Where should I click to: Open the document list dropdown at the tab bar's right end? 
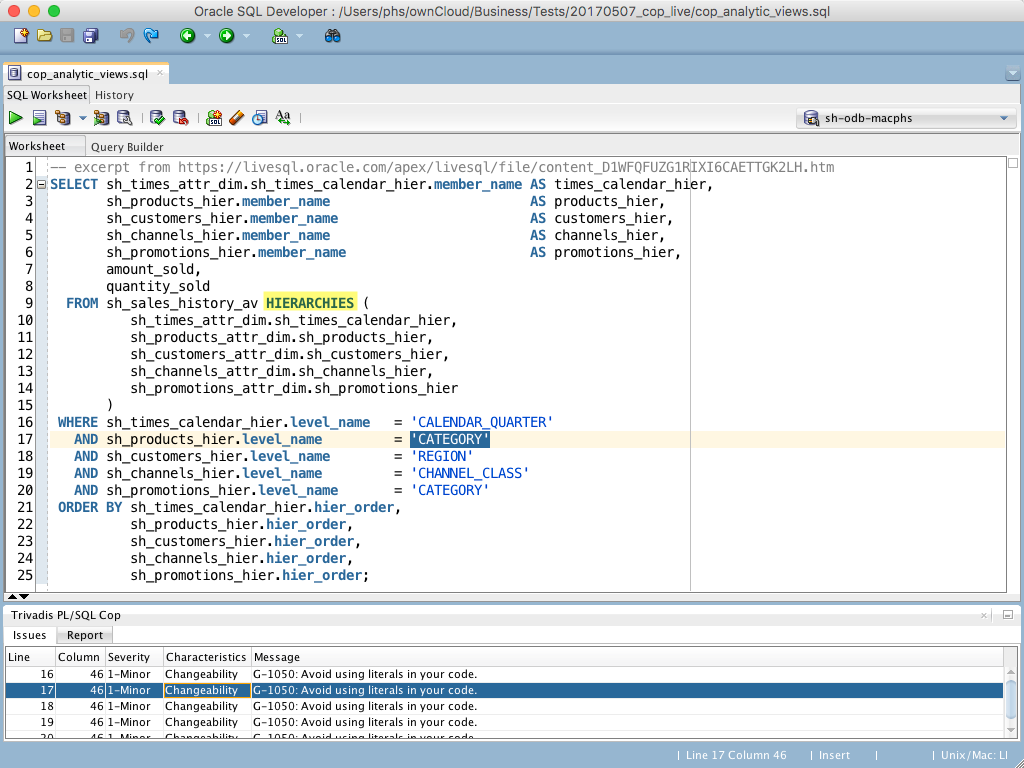pyautogui.click(x=1013, y=74)
